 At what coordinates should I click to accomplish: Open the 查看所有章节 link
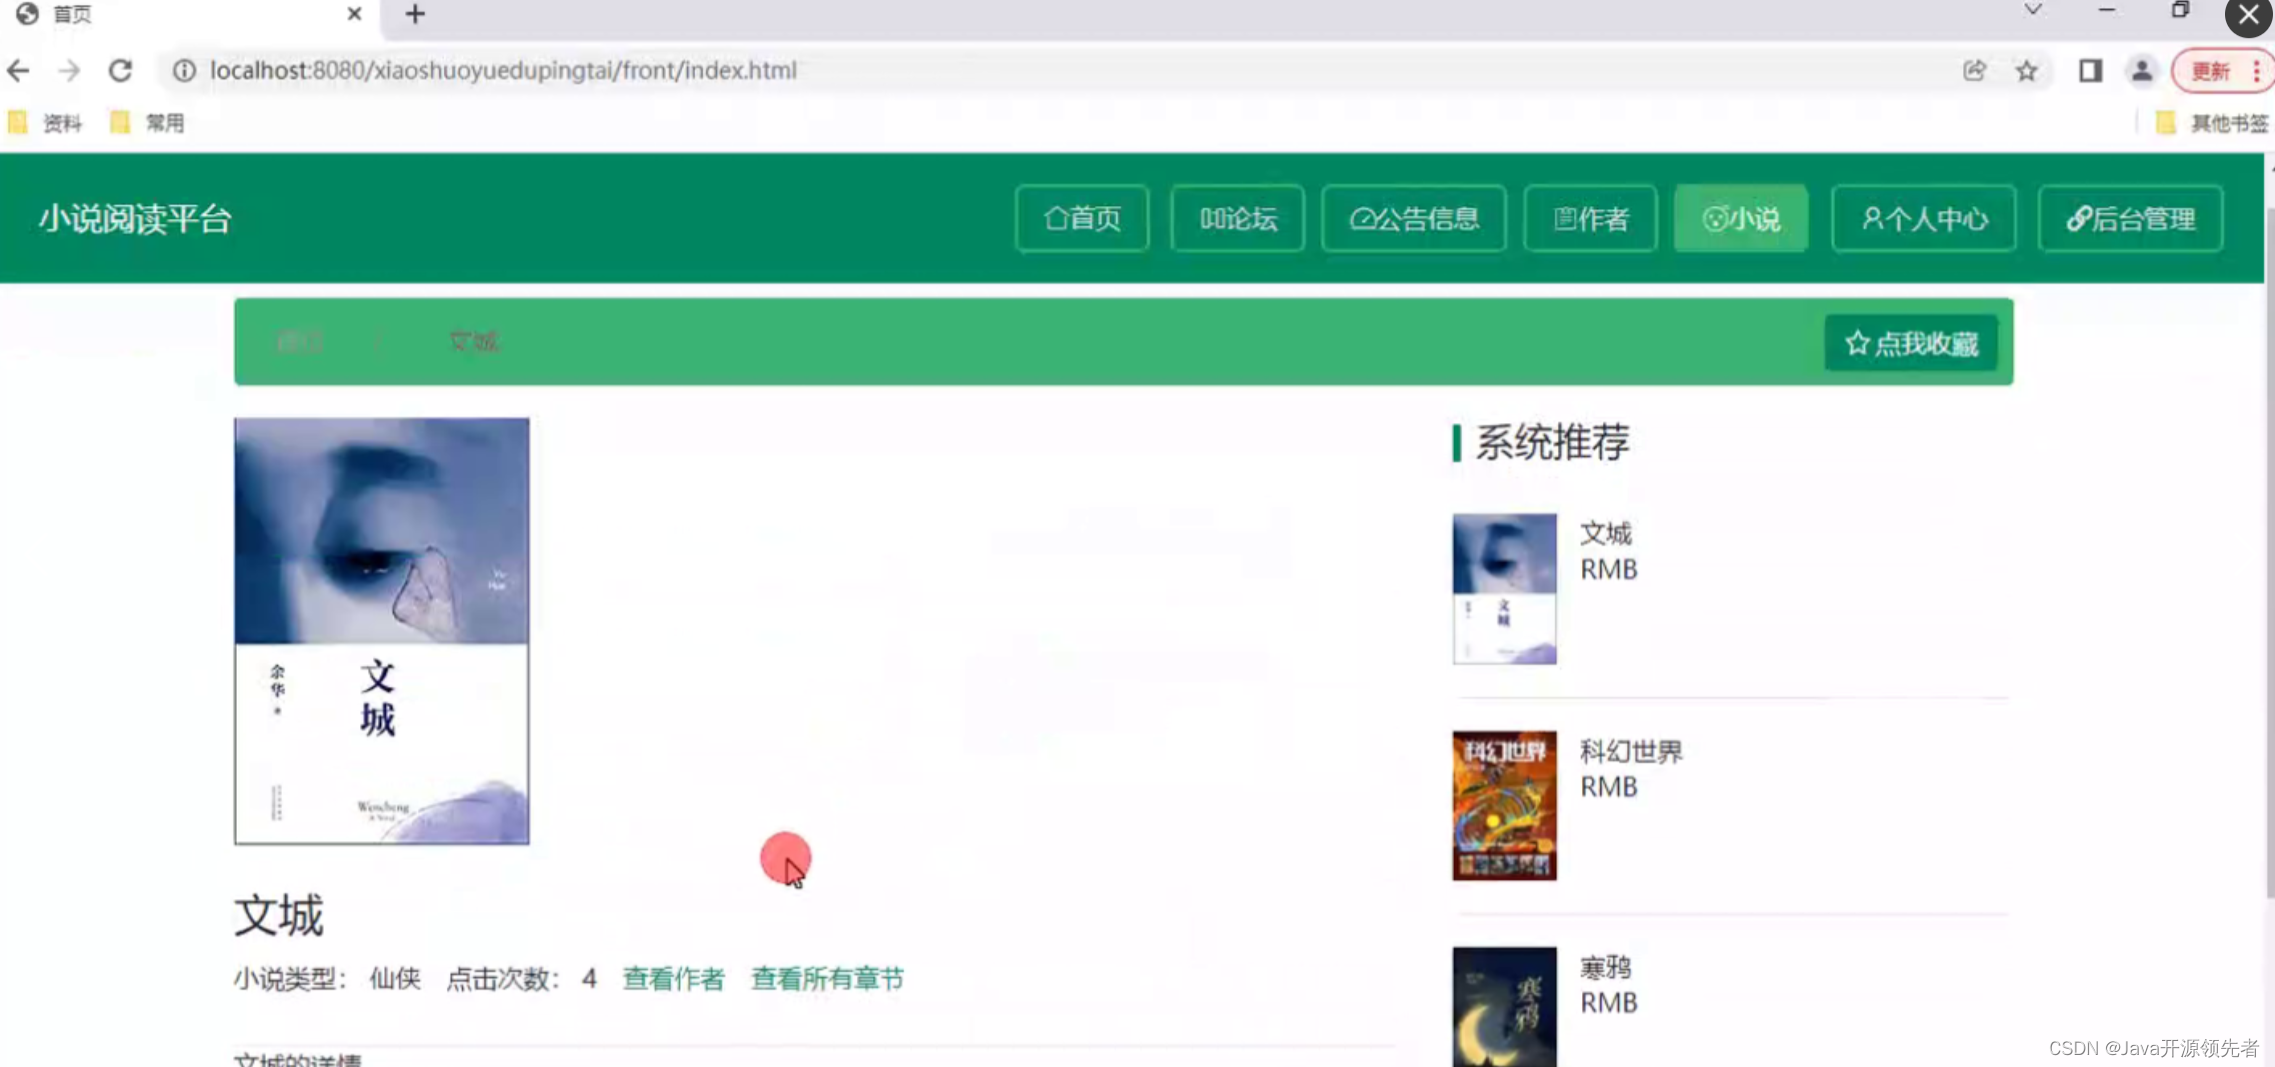[x=827, y=979]
